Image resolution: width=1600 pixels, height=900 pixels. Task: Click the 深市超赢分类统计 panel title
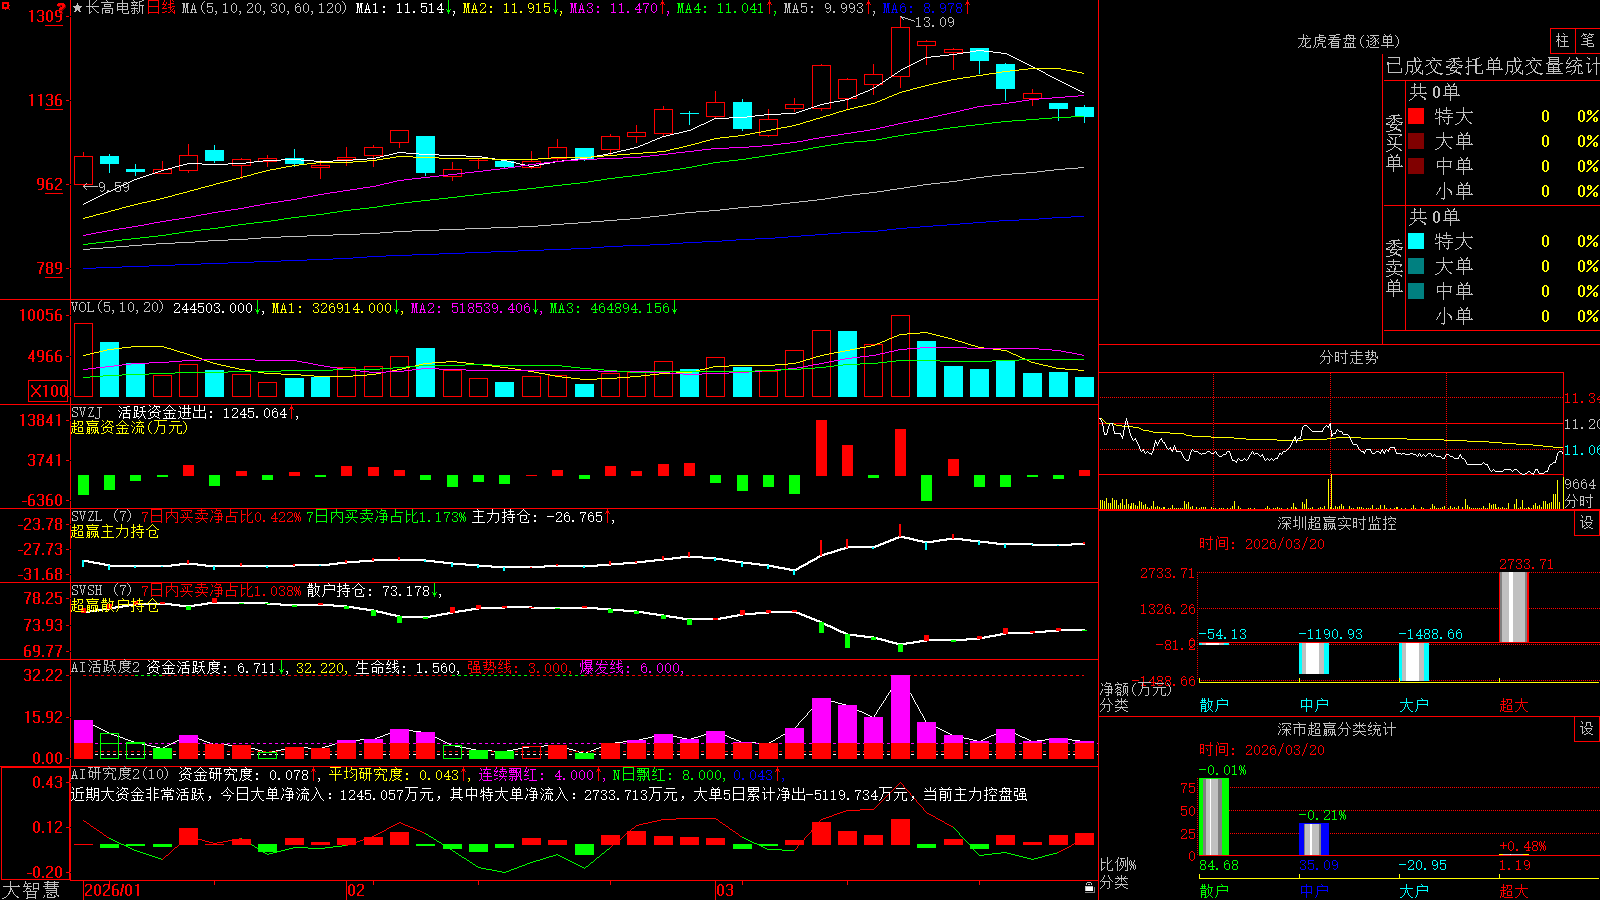pyautogui.click(x=1337, y=730)
